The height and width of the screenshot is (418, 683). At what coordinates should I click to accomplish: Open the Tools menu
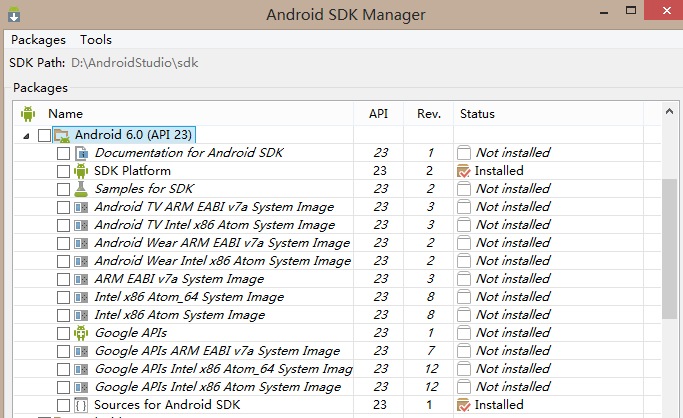coord(96,40)
